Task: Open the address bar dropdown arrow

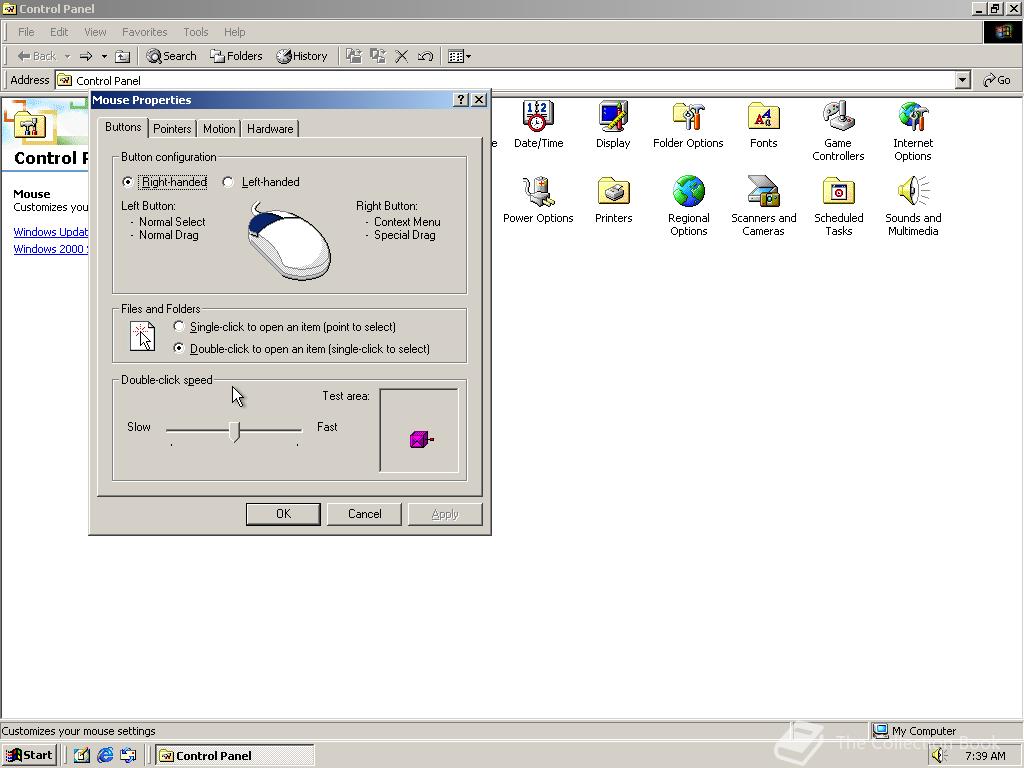Action: (x=963, y=80)
